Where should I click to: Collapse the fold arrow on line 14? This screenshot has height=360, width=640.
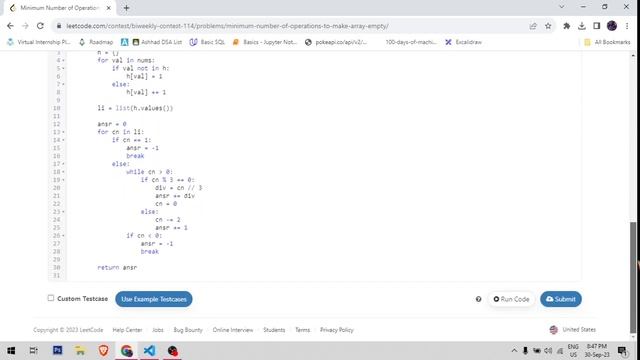[63, 140]
